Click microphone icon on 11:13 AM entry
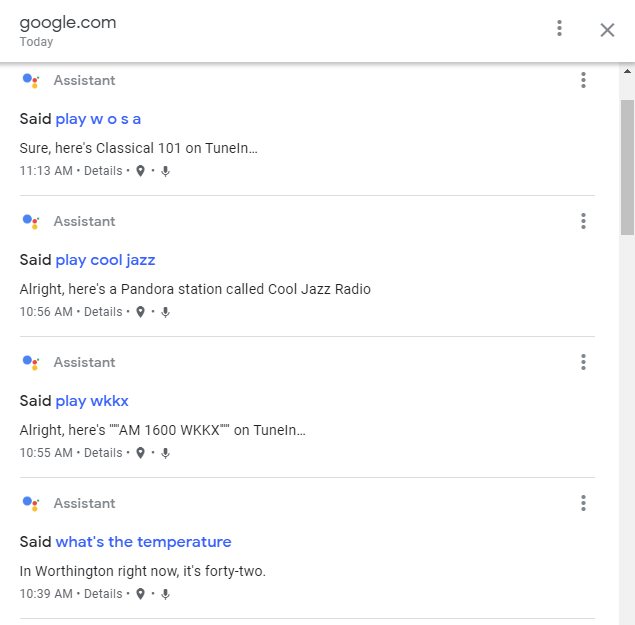 coord(165,171)
